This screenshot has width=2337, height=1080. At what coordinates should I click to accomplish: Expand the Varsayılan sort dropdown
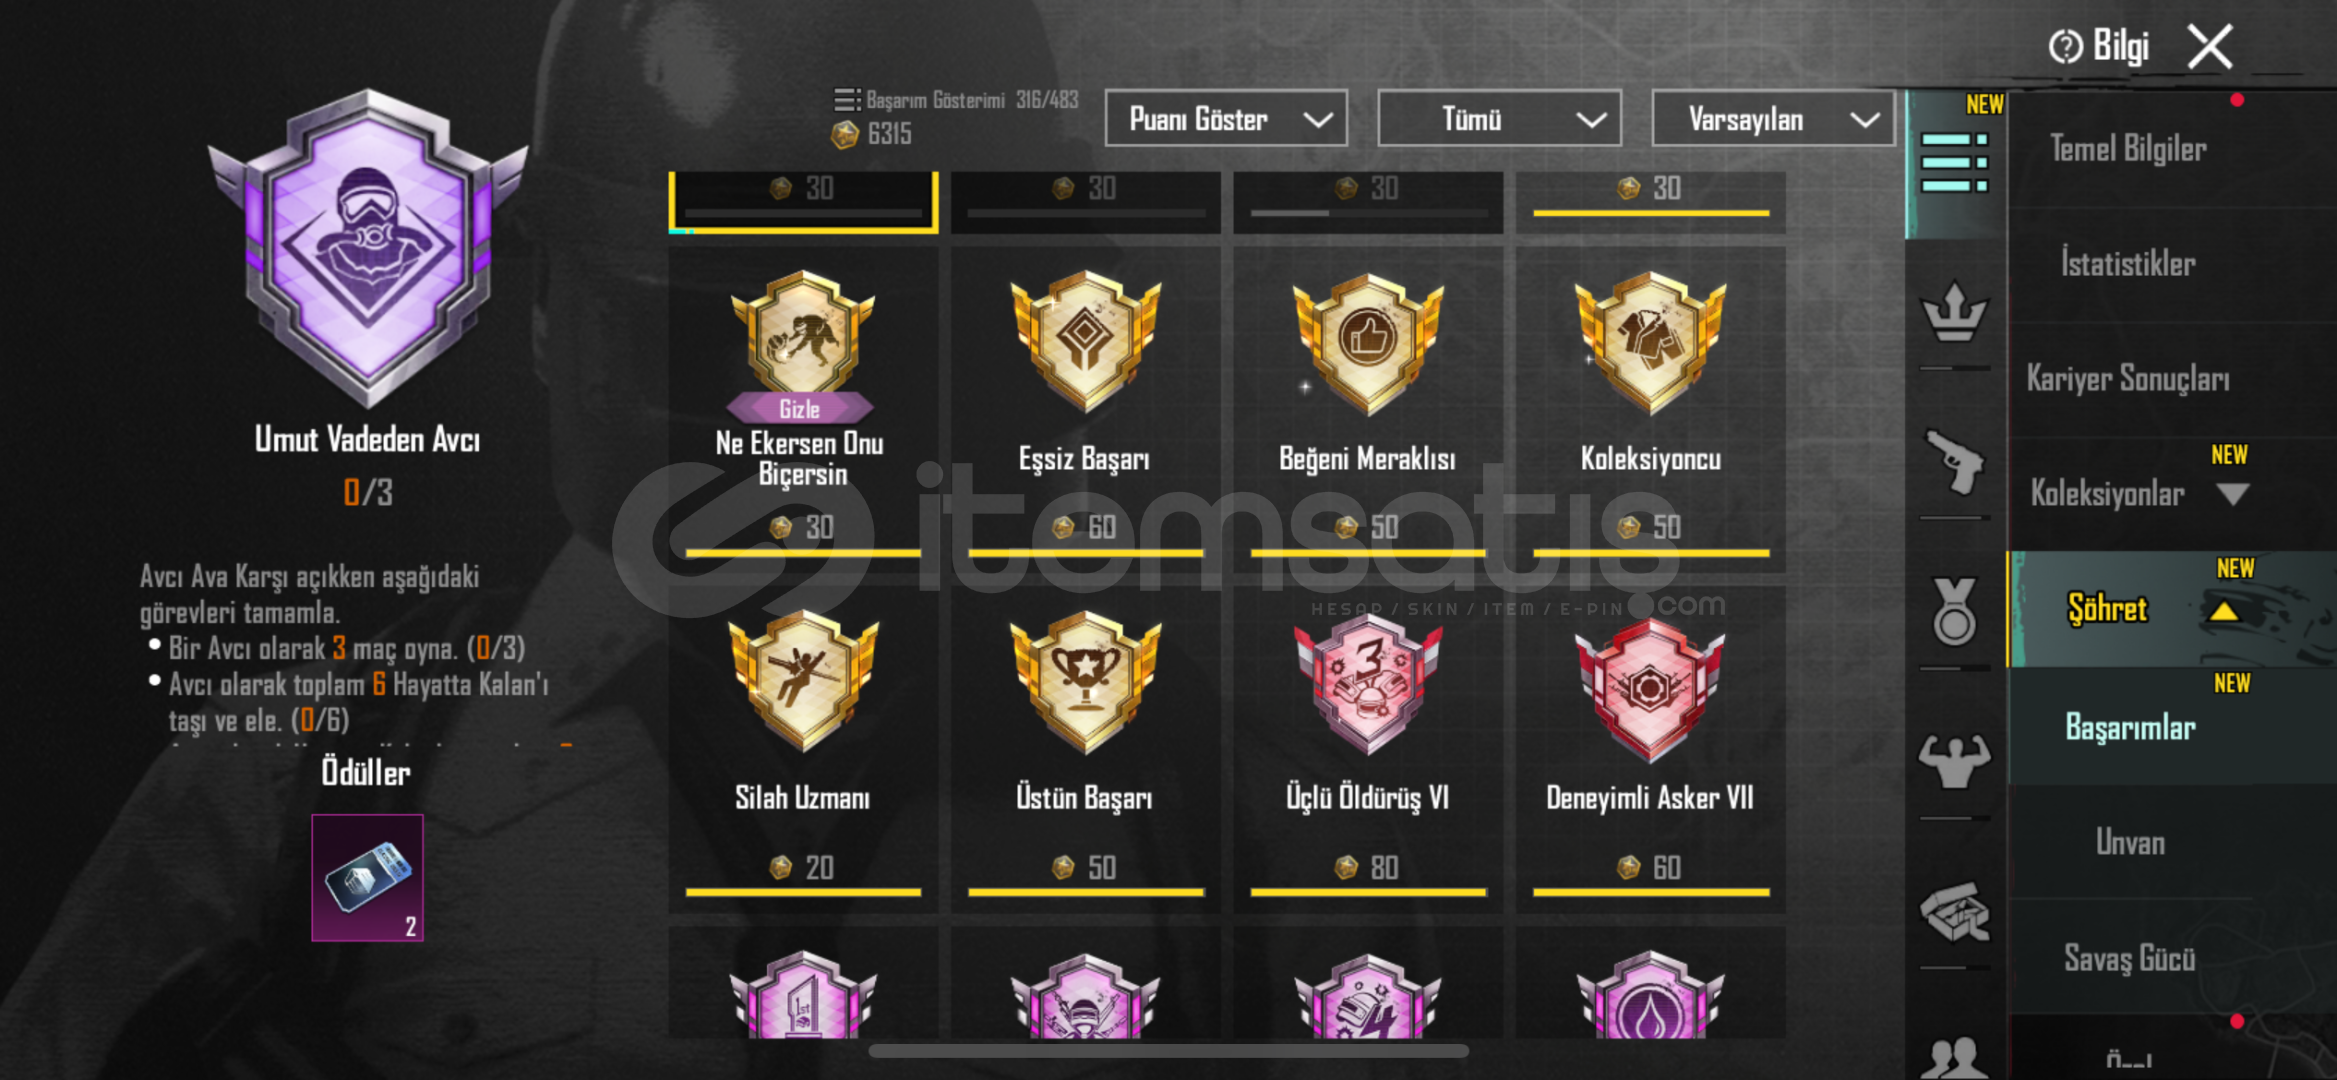(x=1773, y=119)
